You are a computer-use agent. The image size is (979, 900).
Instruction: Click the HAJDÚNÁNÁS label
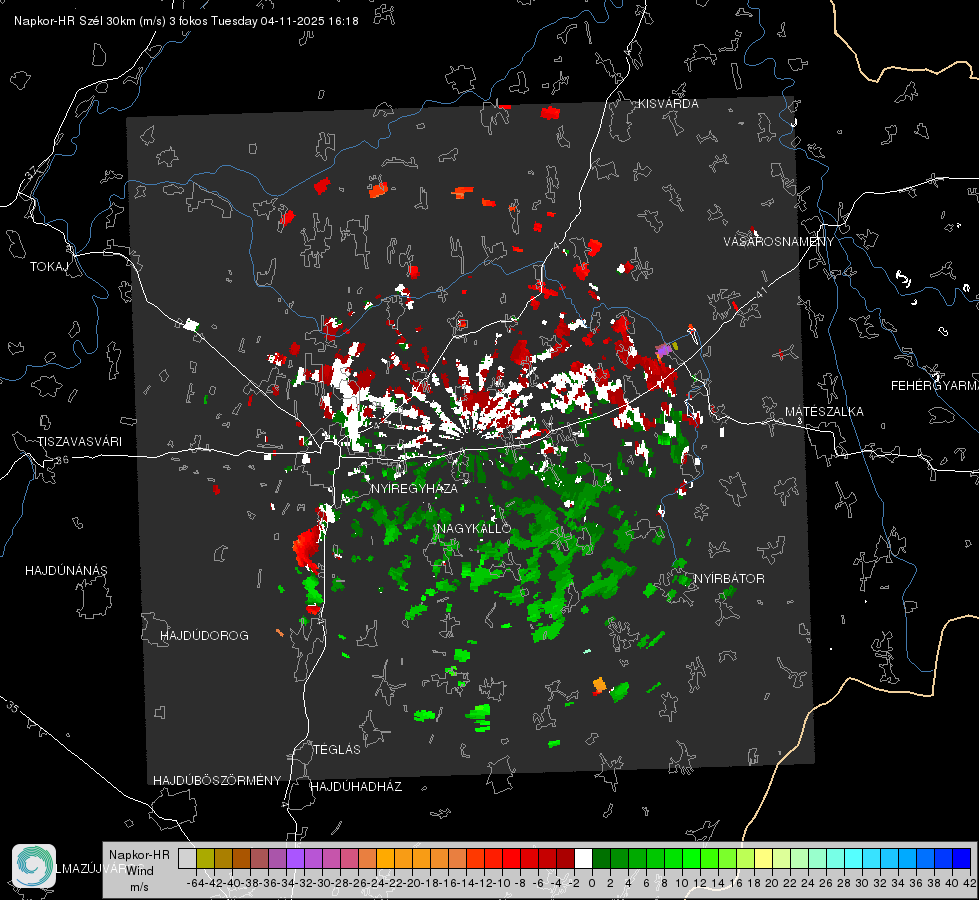[66, 570]
